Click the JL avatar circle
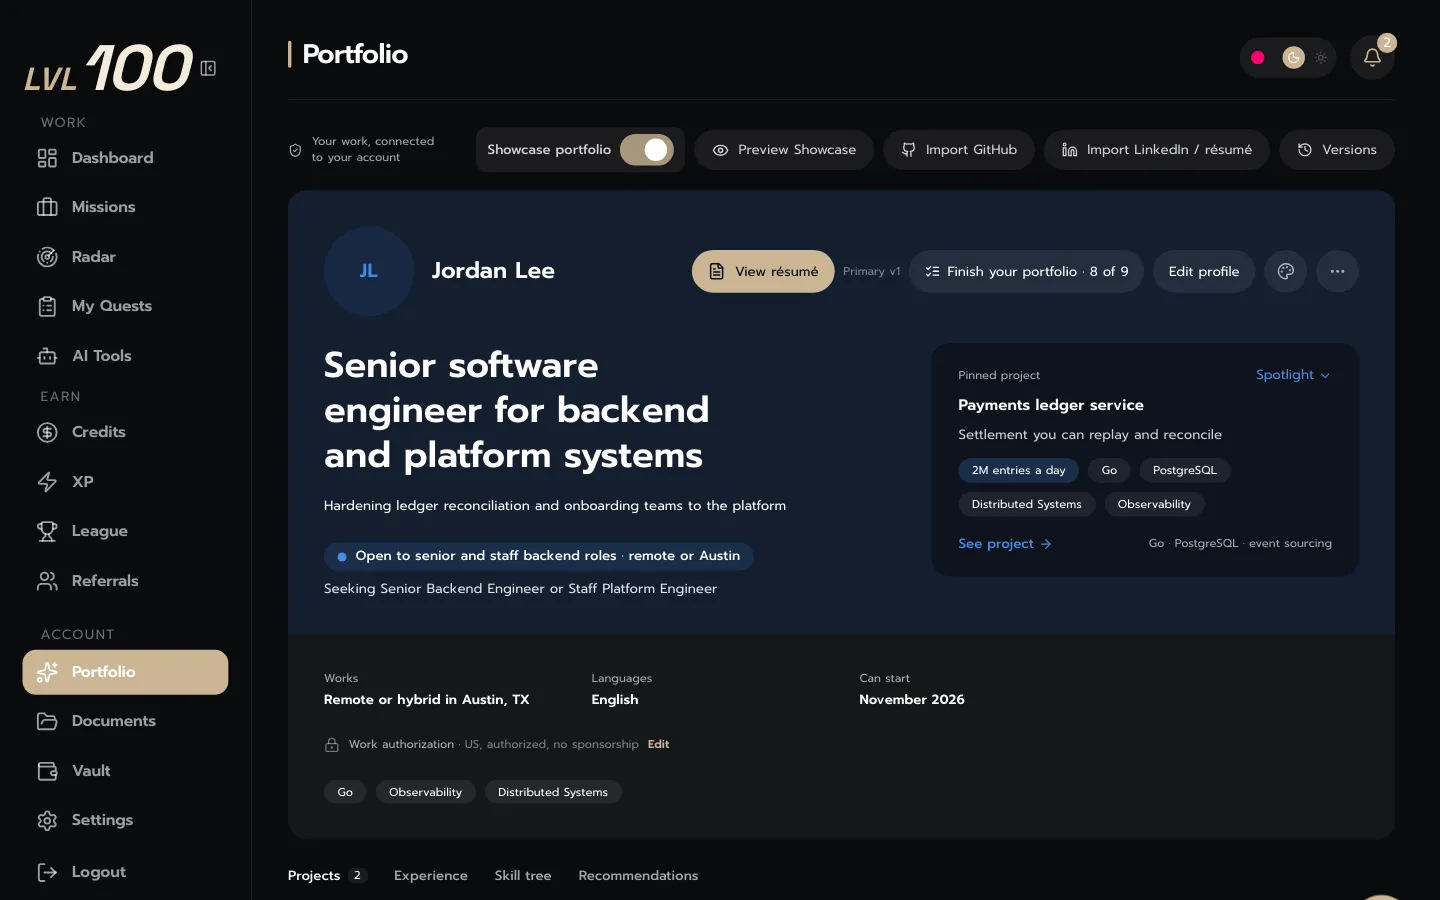This screenshot has height=900, width=1440. pyautogui.click(x=368, y=271)
